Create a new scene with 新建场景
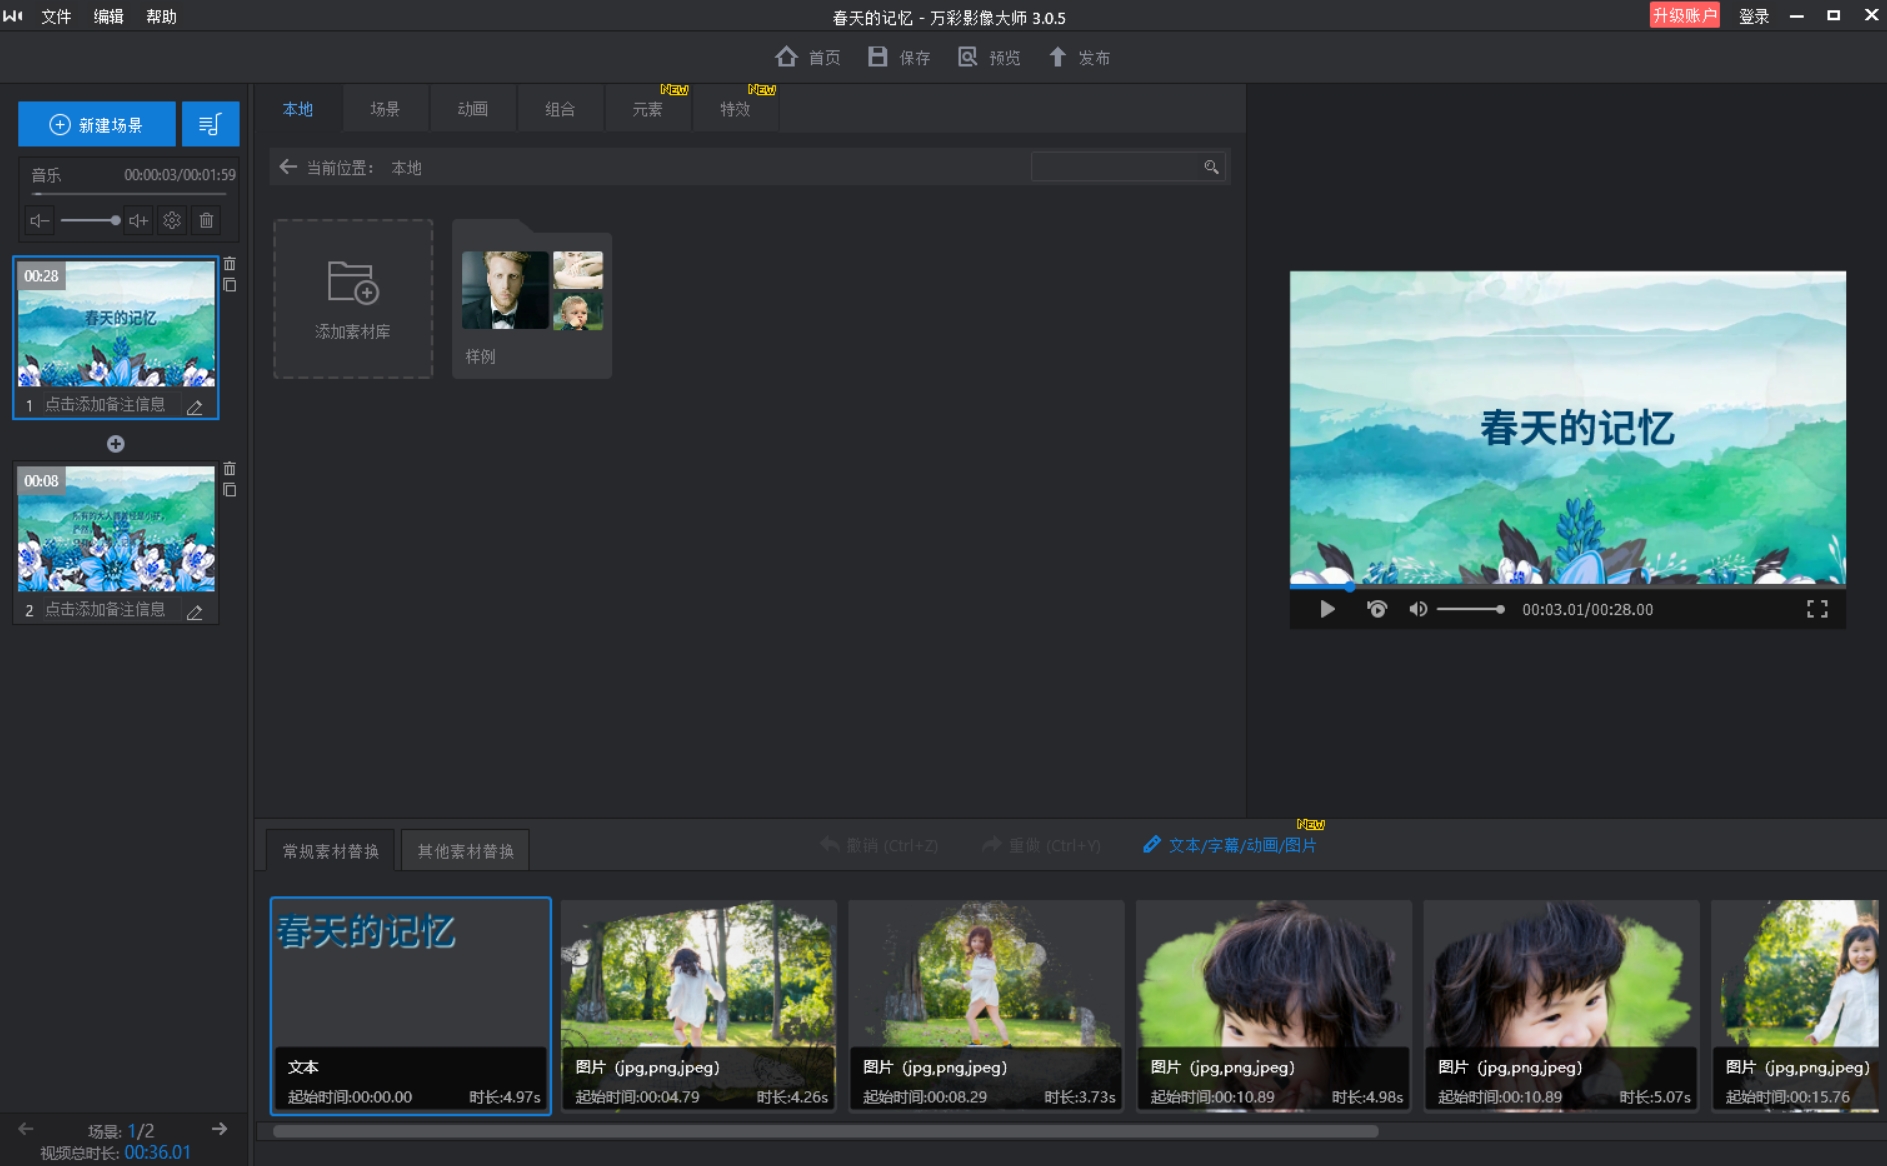This screenshot has width=1887, height=1166. pyautogui.click(x=97, y=124)
